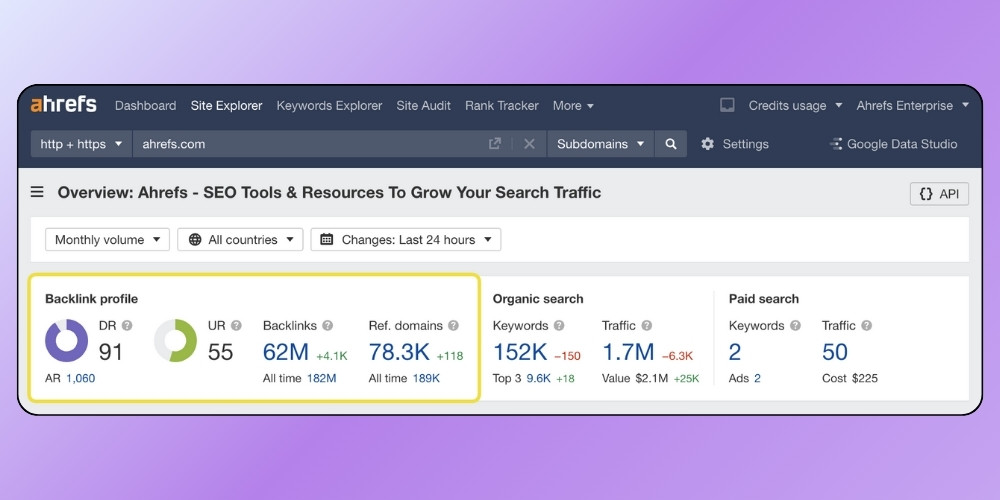Click the UR value 55
1000x500 pixels.
click(221, 352)
